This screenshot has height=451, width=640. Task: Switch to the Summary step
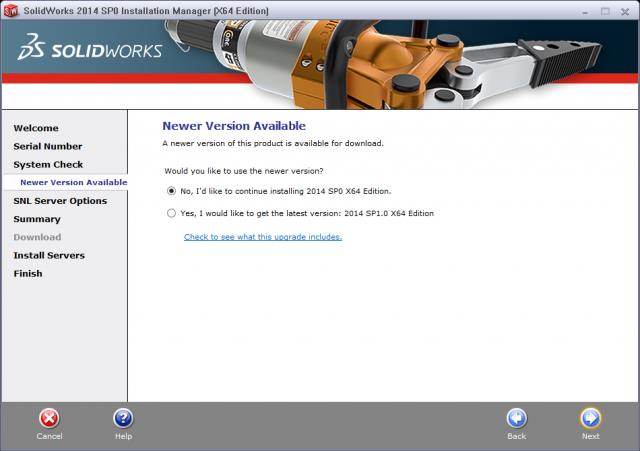click(37, 219)
